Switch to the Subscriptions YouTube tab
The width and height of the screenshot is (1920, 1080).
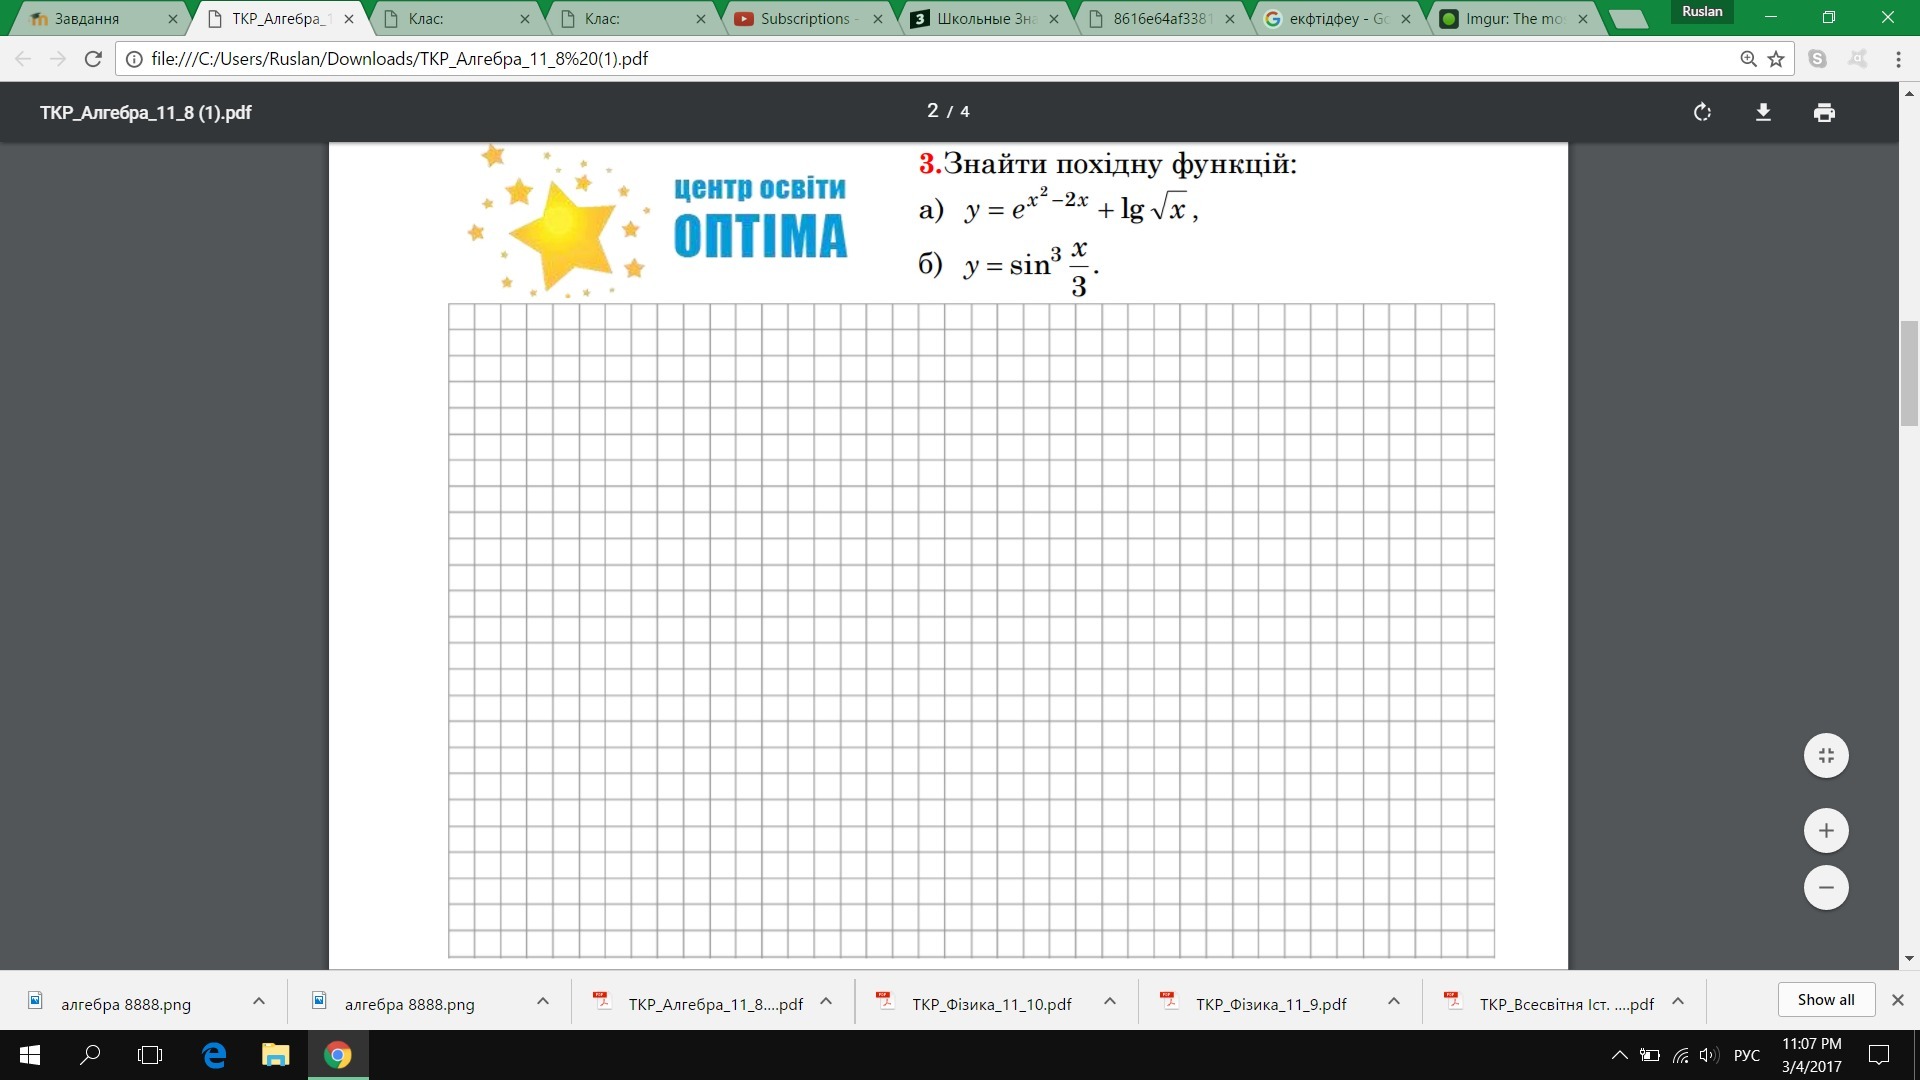coord(803,18)
